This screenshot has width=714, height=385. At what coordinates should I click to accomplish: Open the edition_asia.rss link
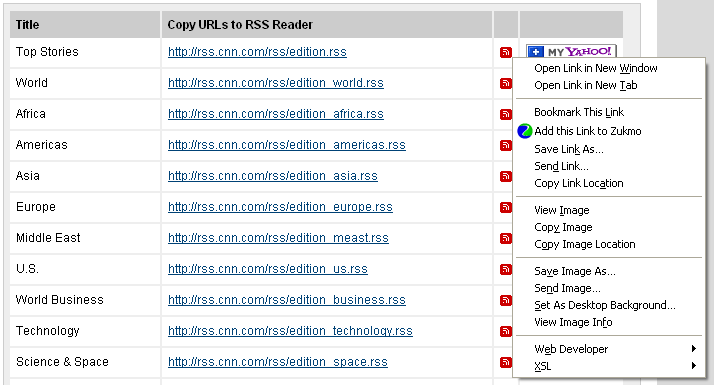[x=273, y=176]
